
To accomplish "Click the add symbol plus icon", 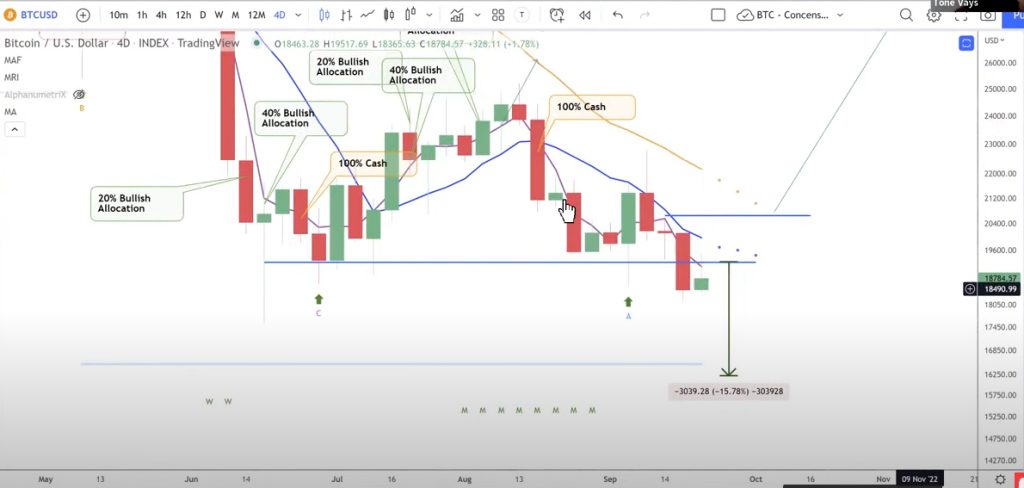I will 83,15.
